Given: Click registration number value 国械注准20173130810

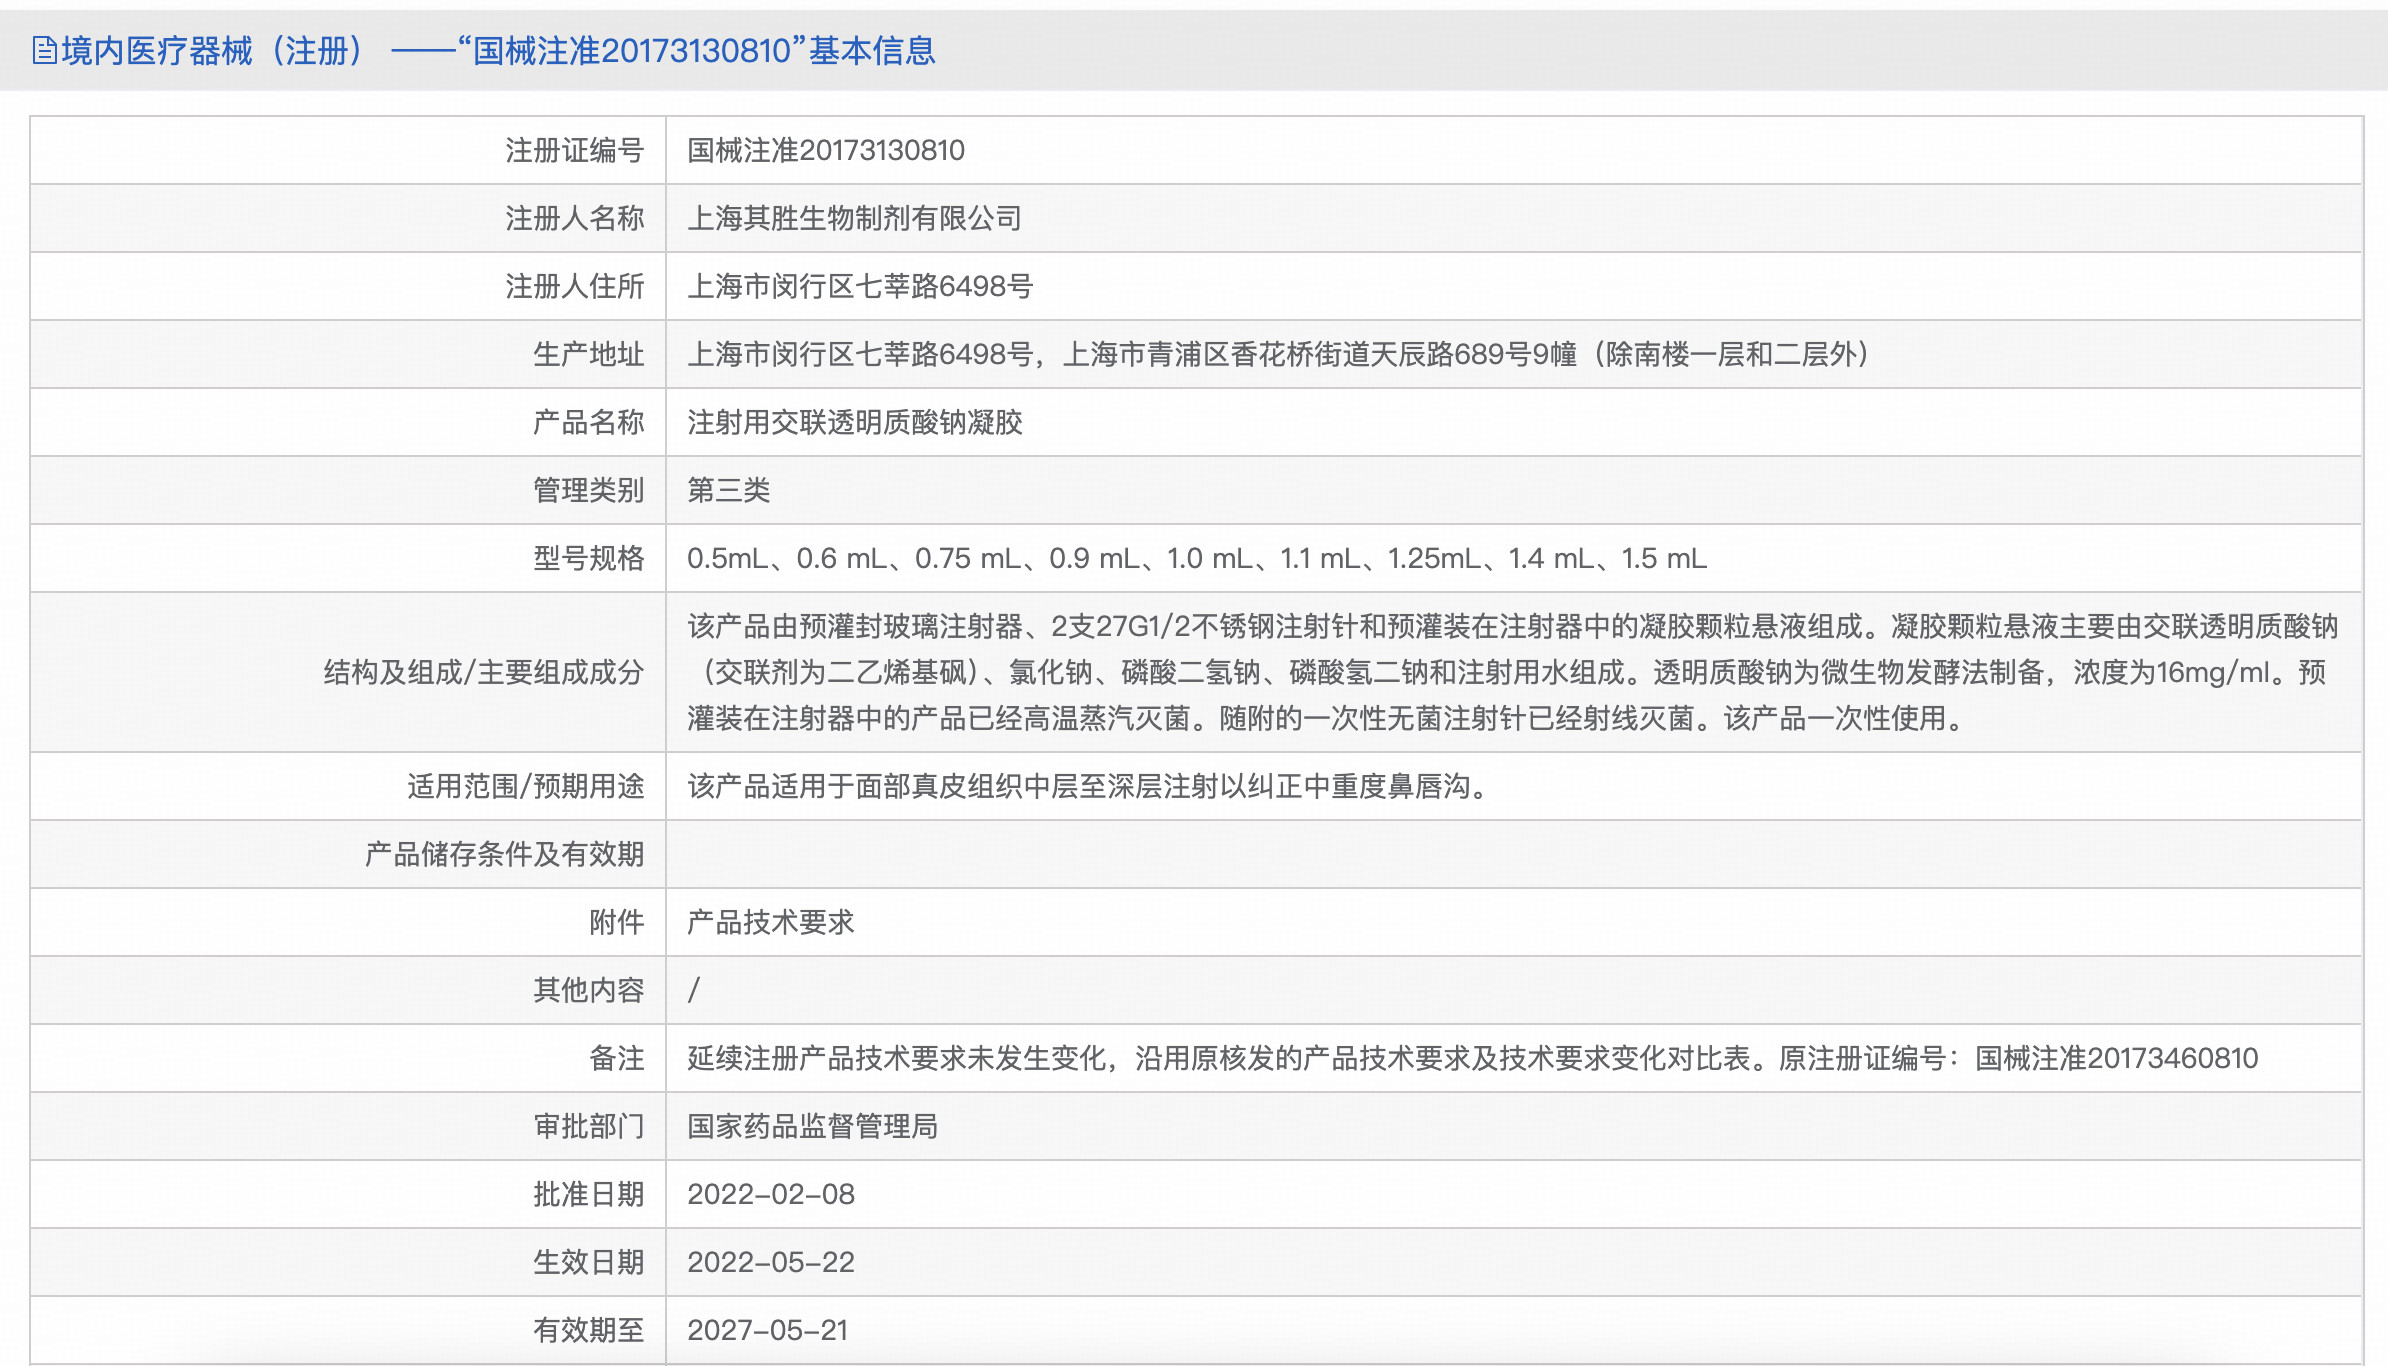Looking at the screenshot, I should (x=825, y=150).
